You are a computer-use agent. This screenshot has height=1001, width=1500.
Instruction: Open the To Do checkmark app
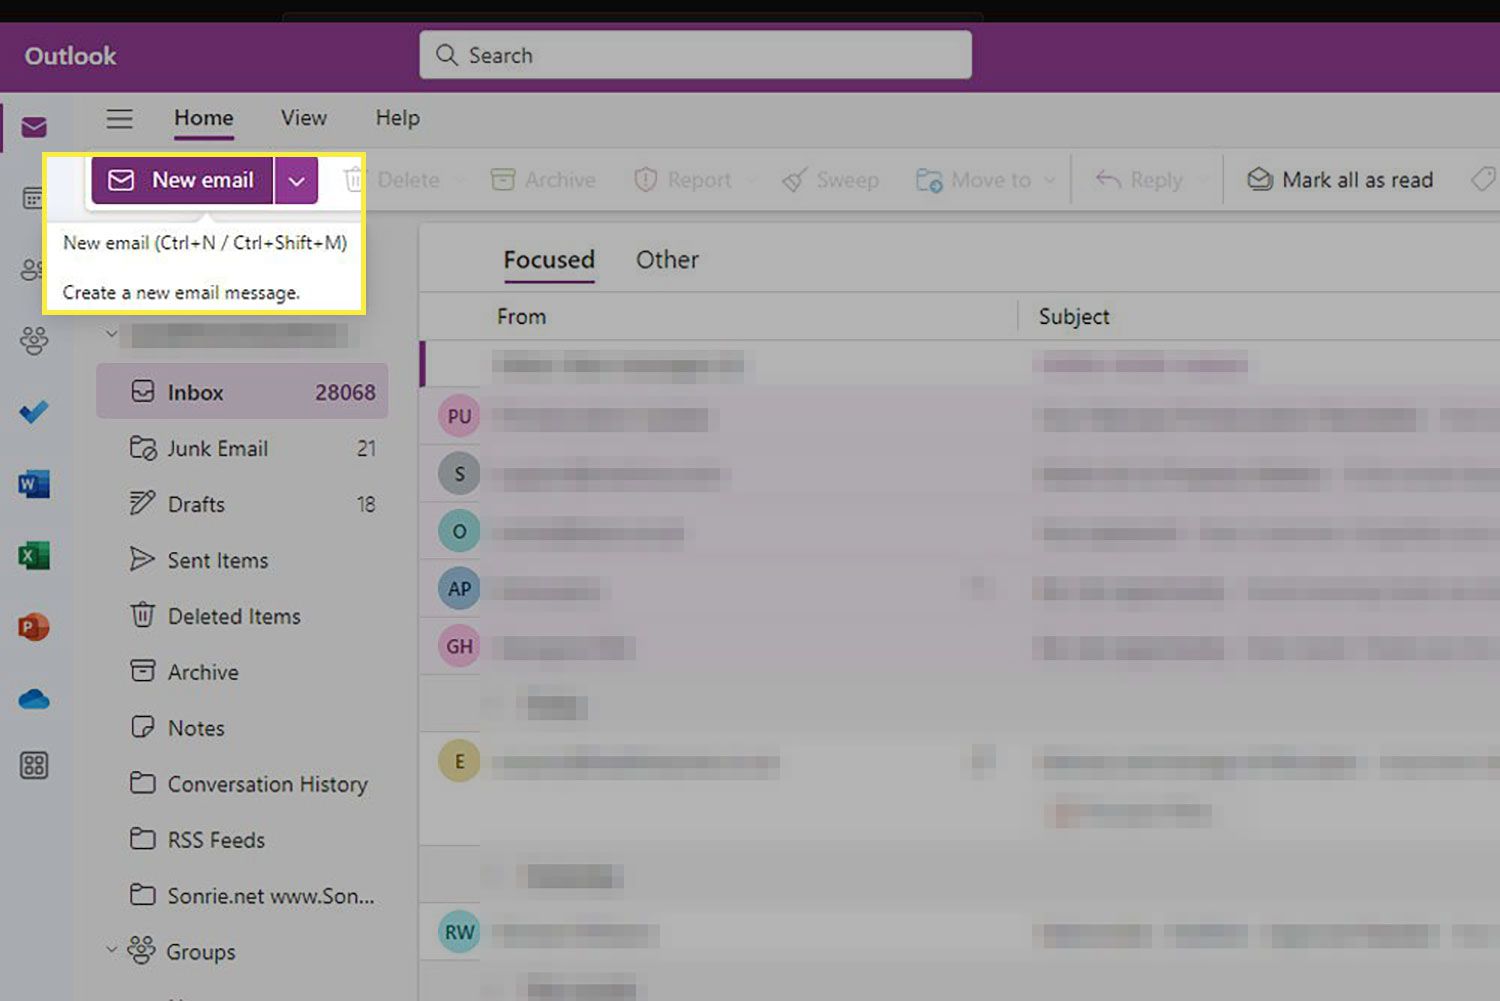[x=34, y=412]
